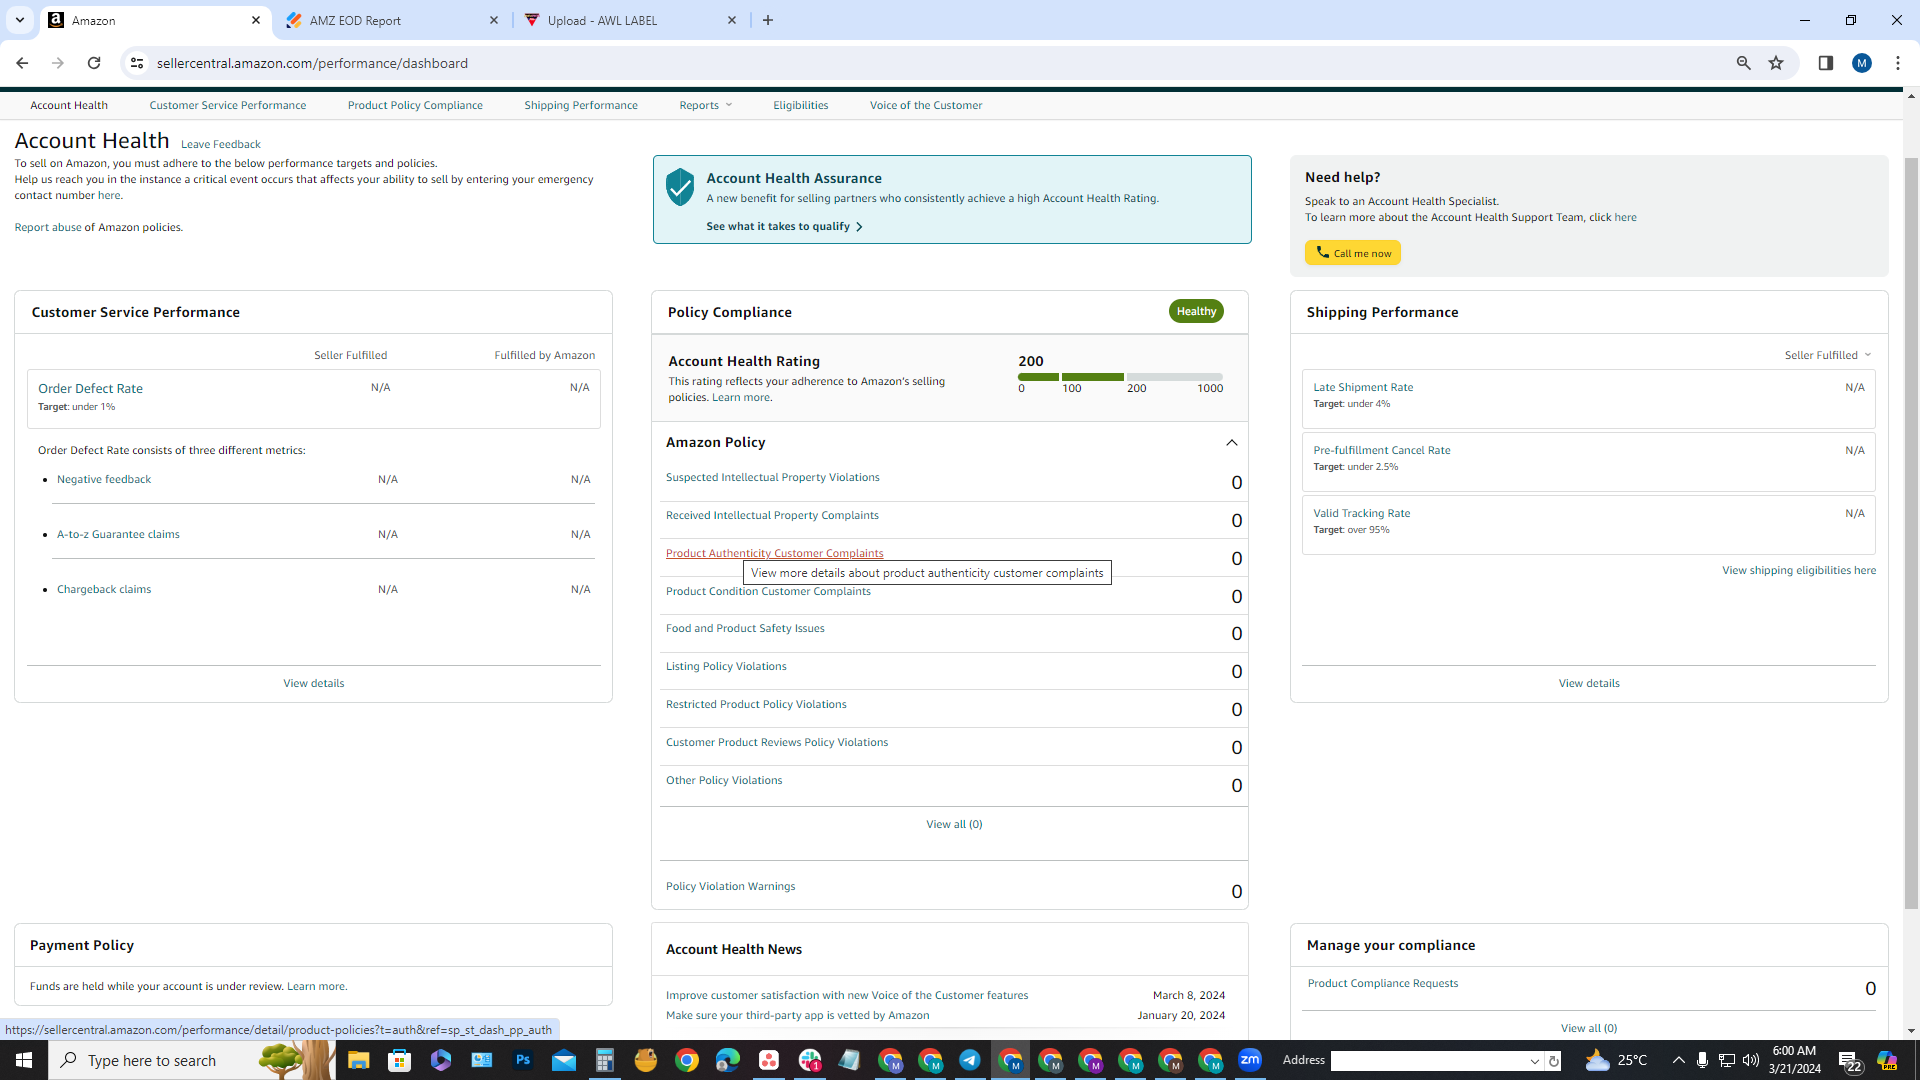This screenshot has height=1080, width=1920.
Task: Open Product Policy Compliance menu item
Action: pos(415,105)
